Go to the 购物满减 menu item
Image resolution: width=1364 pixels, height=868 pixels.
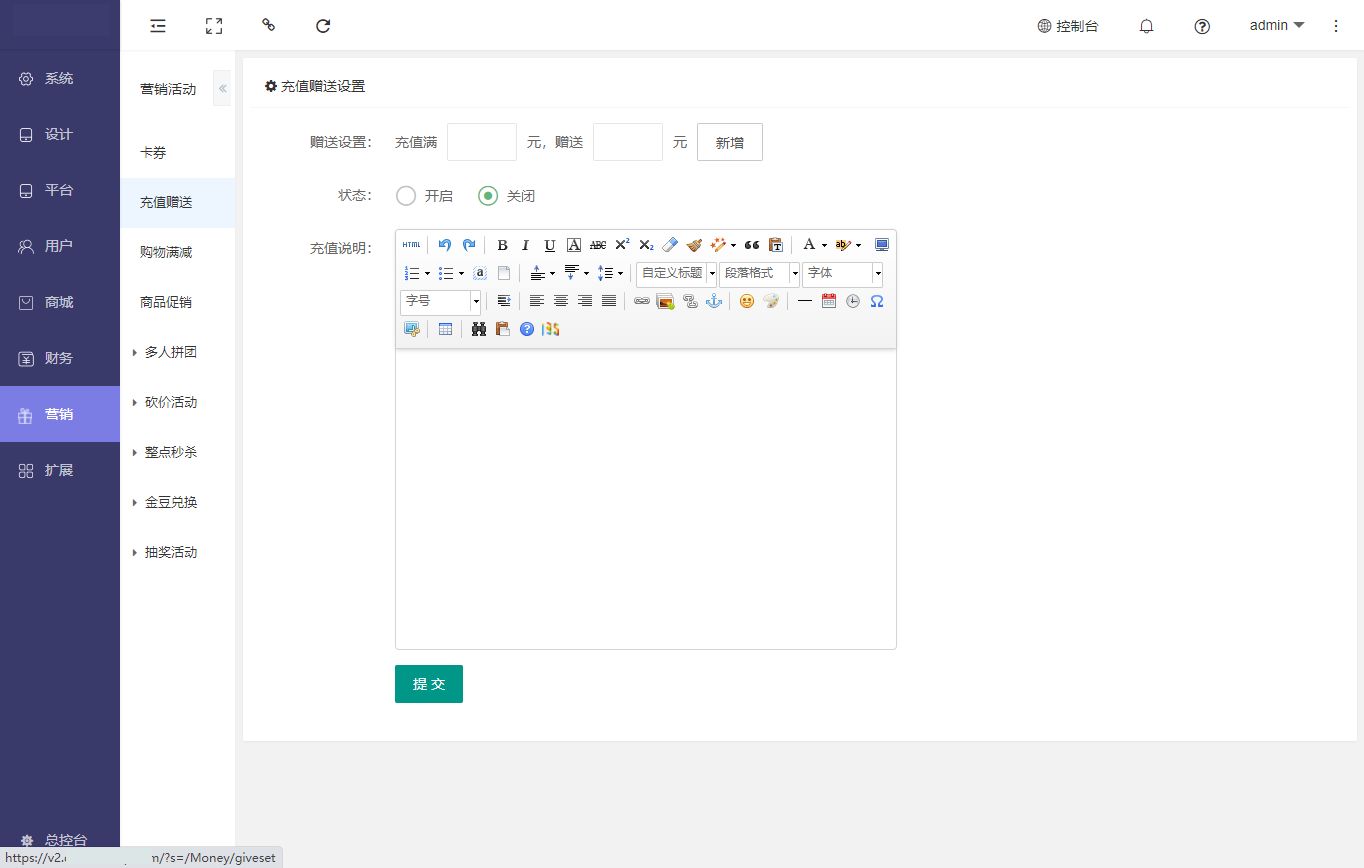coord(166,252)
